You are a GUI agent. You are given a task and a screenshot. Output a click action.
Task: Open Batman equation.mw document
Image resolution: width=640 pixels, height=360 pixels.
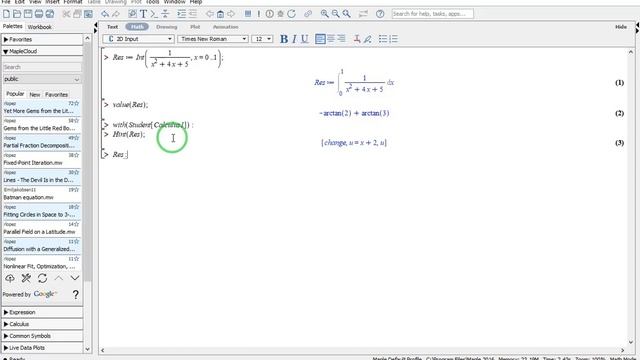(42, 194)
